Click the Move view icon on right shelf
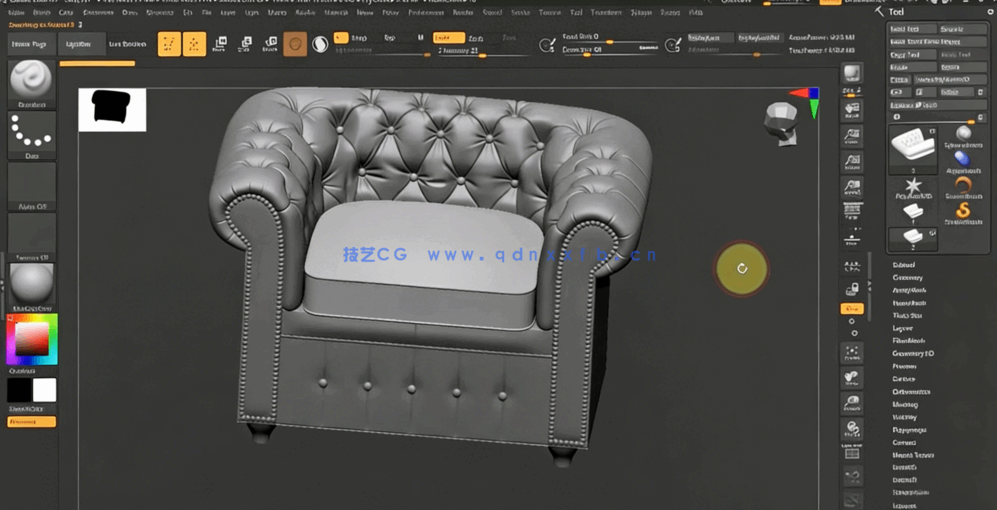This screenshot has height=510, width=997. pyautogui.click(x=852, y=378)
